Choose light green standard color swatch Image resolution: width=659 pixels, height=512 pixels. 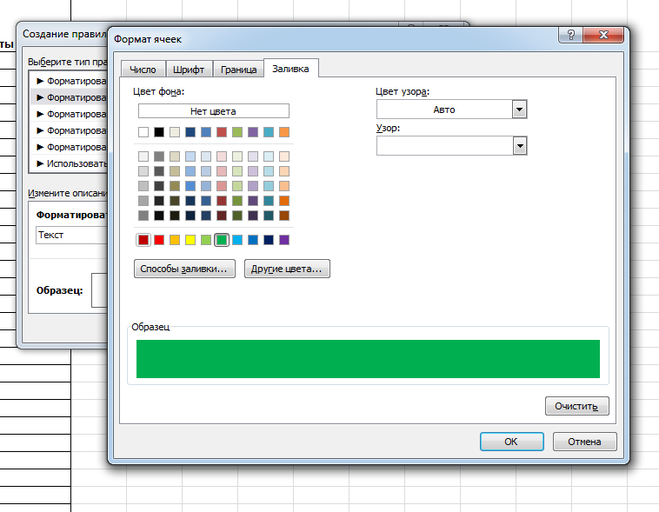click(206, 240)
